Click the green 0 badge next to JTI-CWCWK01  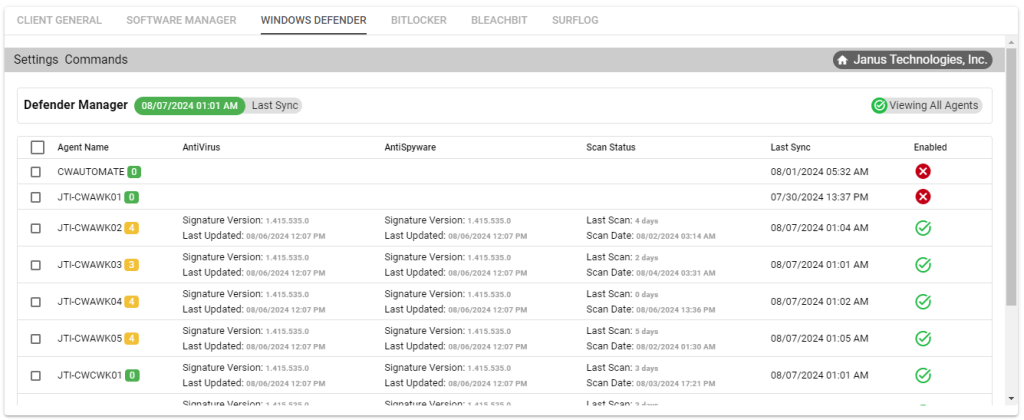tap(131, 376)
